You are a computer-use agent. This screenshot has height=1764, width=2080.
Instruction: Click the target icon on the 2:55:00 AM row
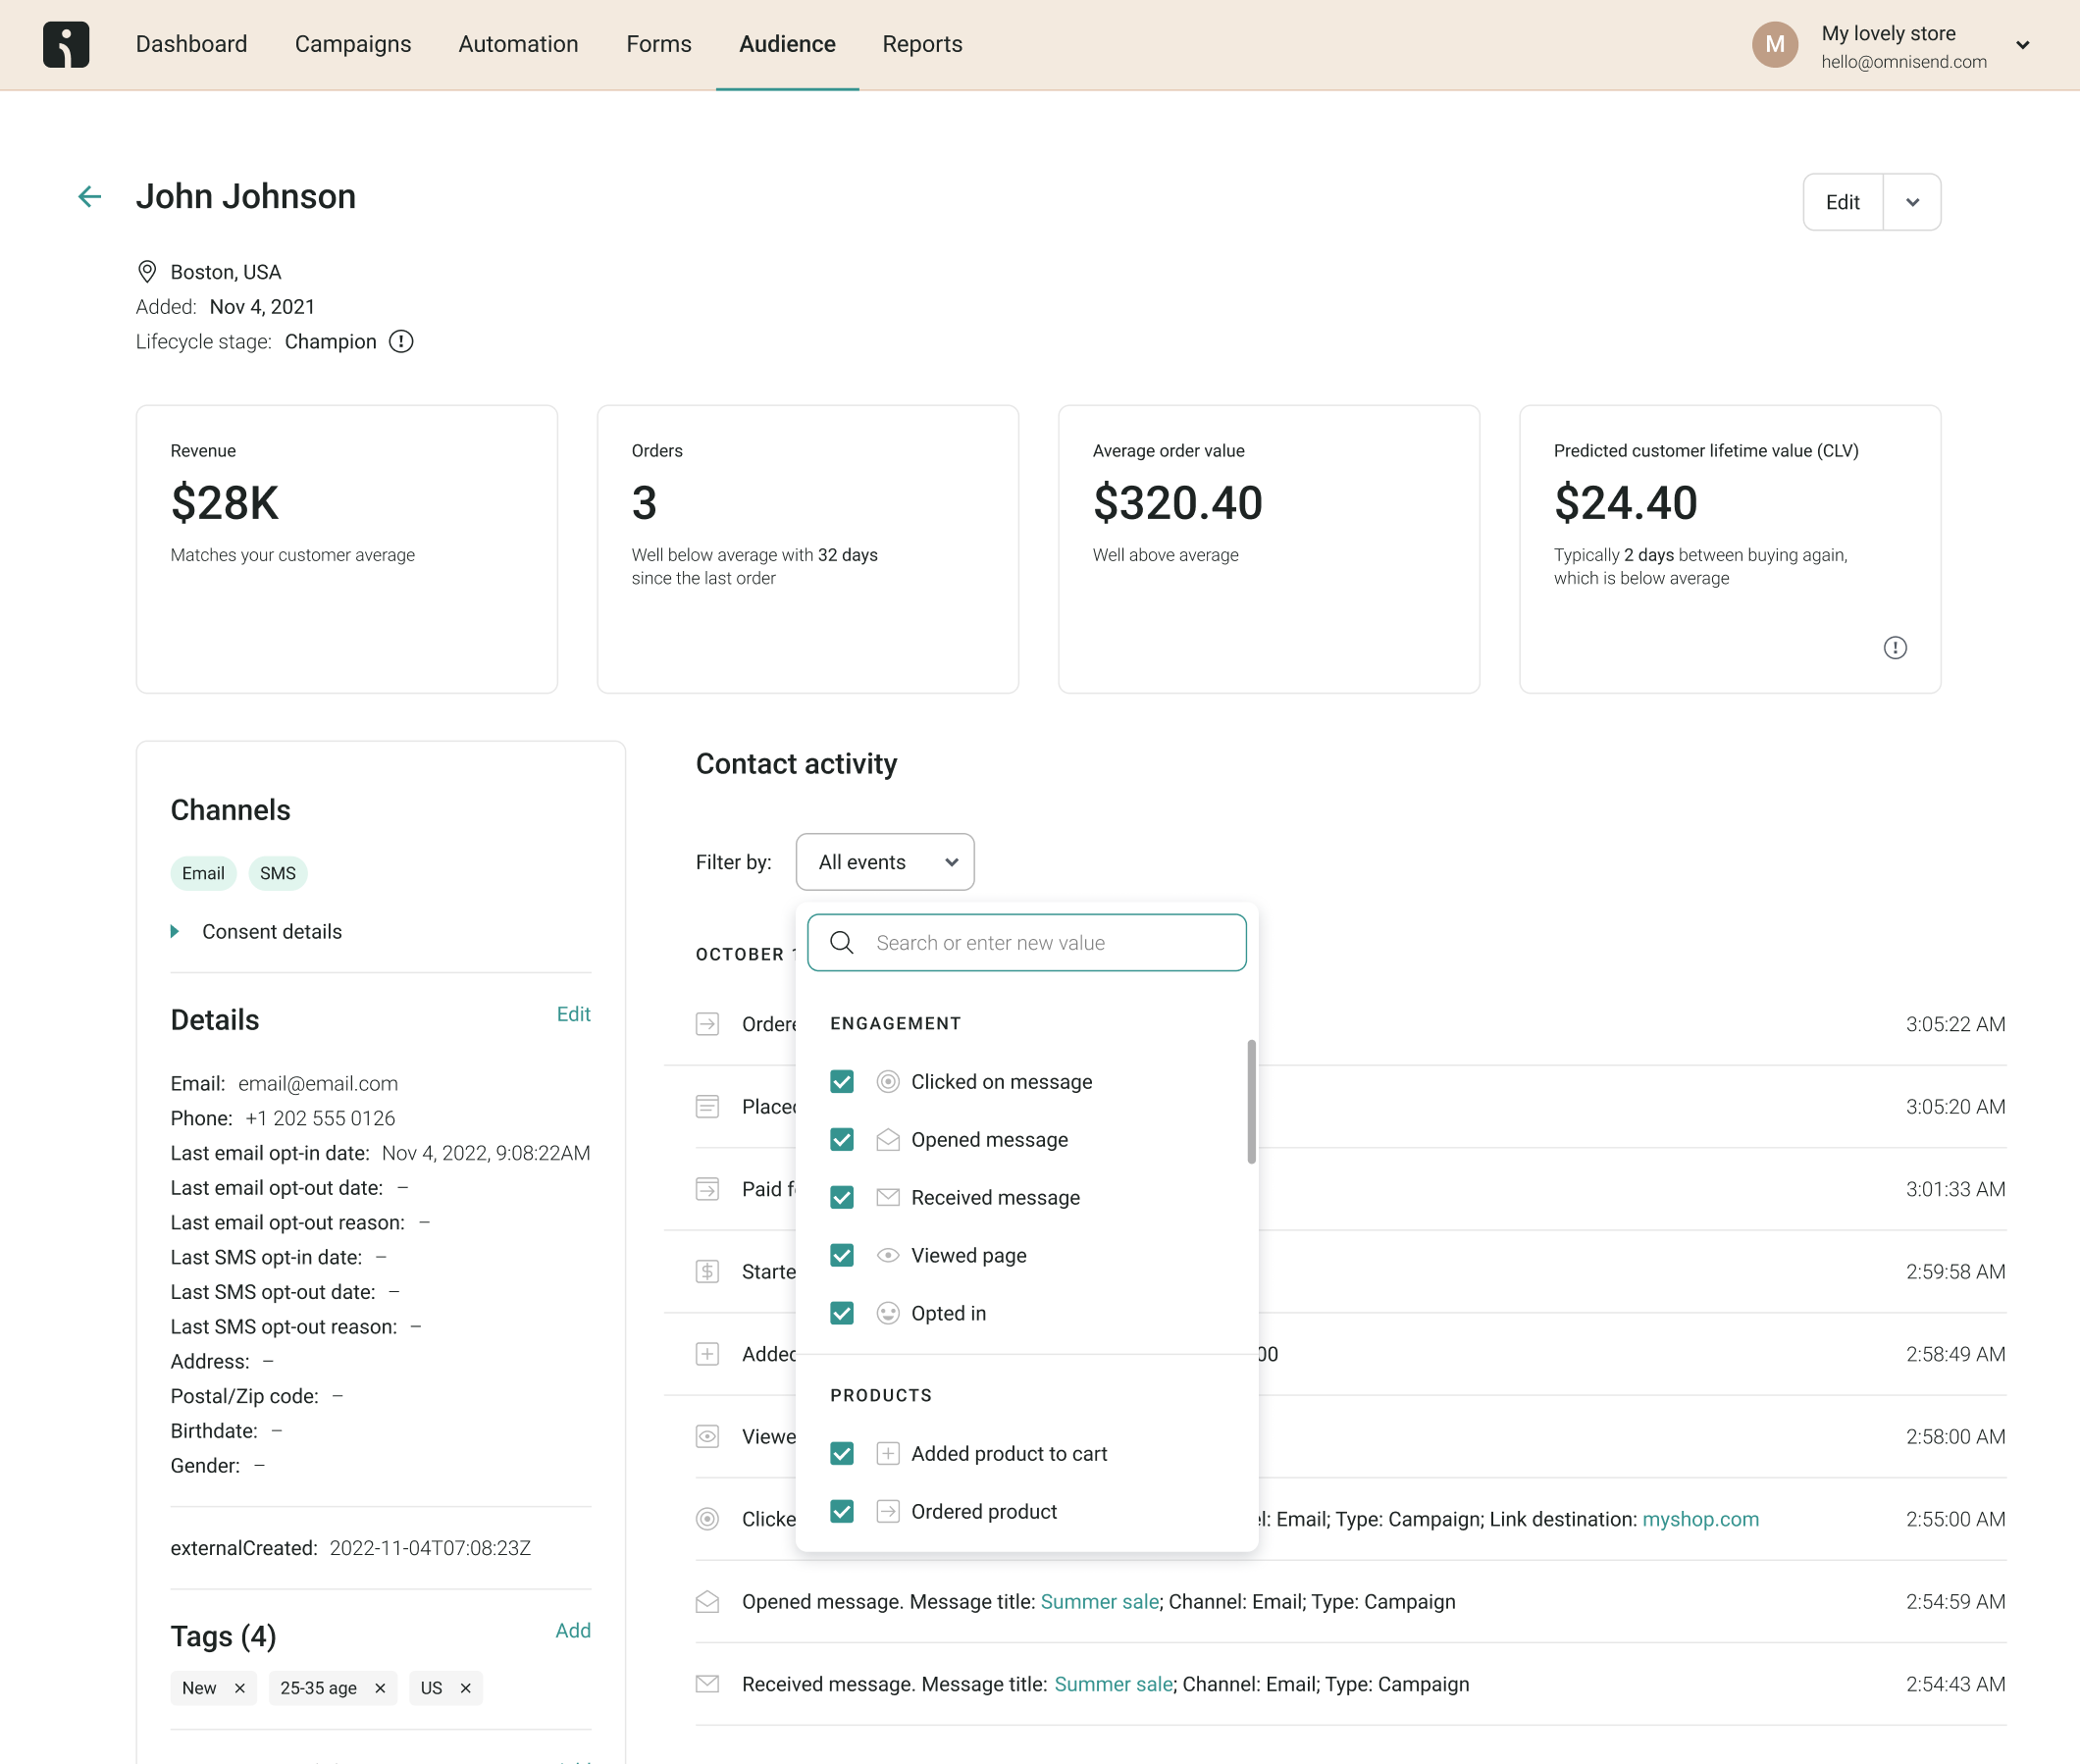tap(708, 1520)
